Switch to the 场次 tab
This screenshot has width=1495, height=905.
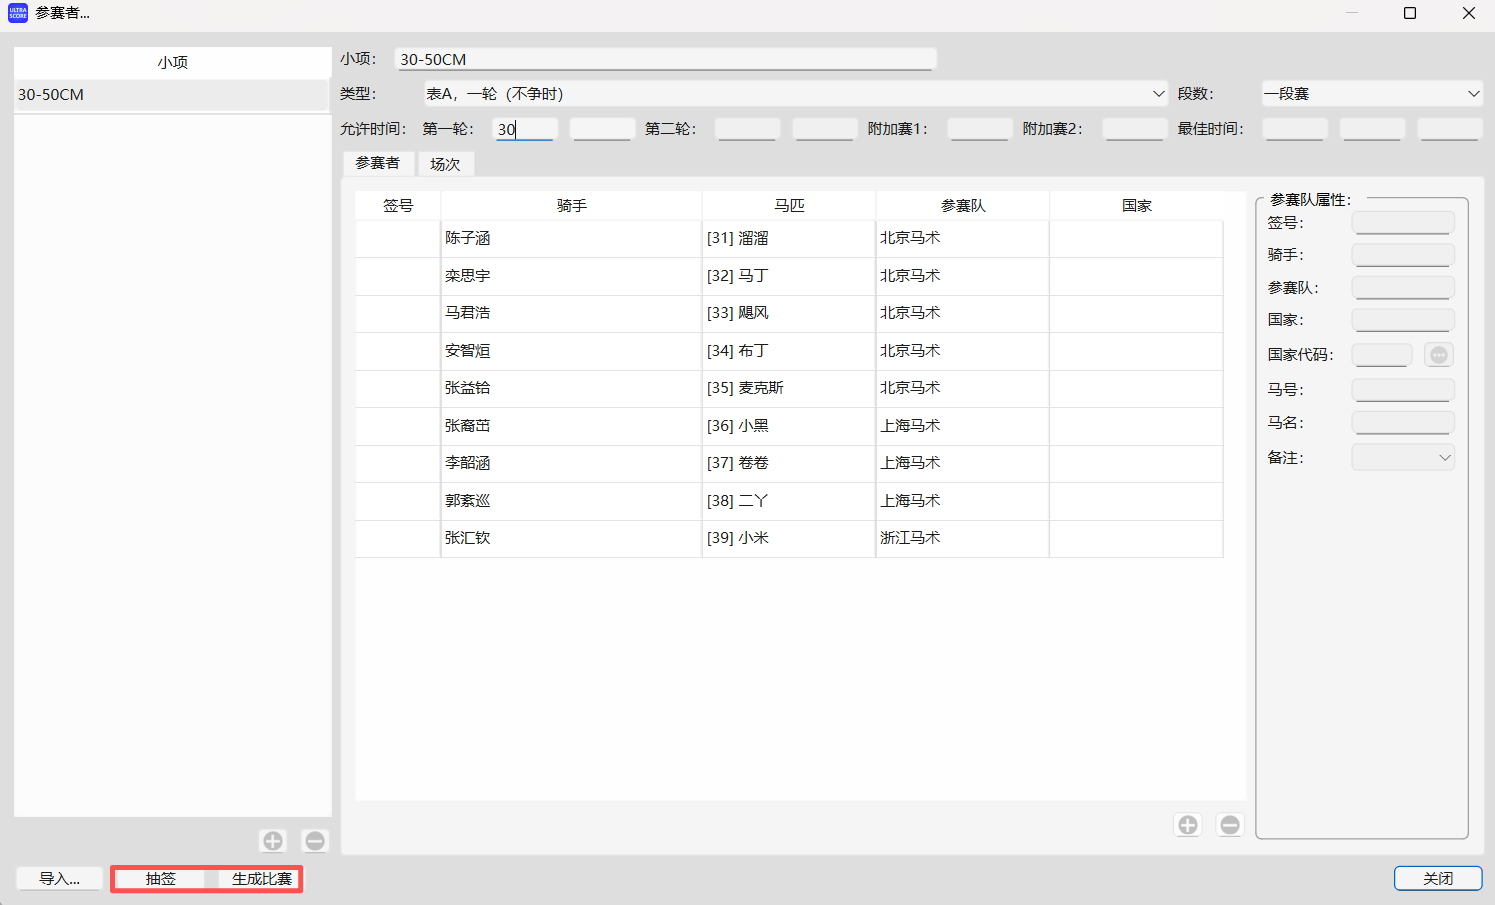pyautogui.click(x=446, y=163)
